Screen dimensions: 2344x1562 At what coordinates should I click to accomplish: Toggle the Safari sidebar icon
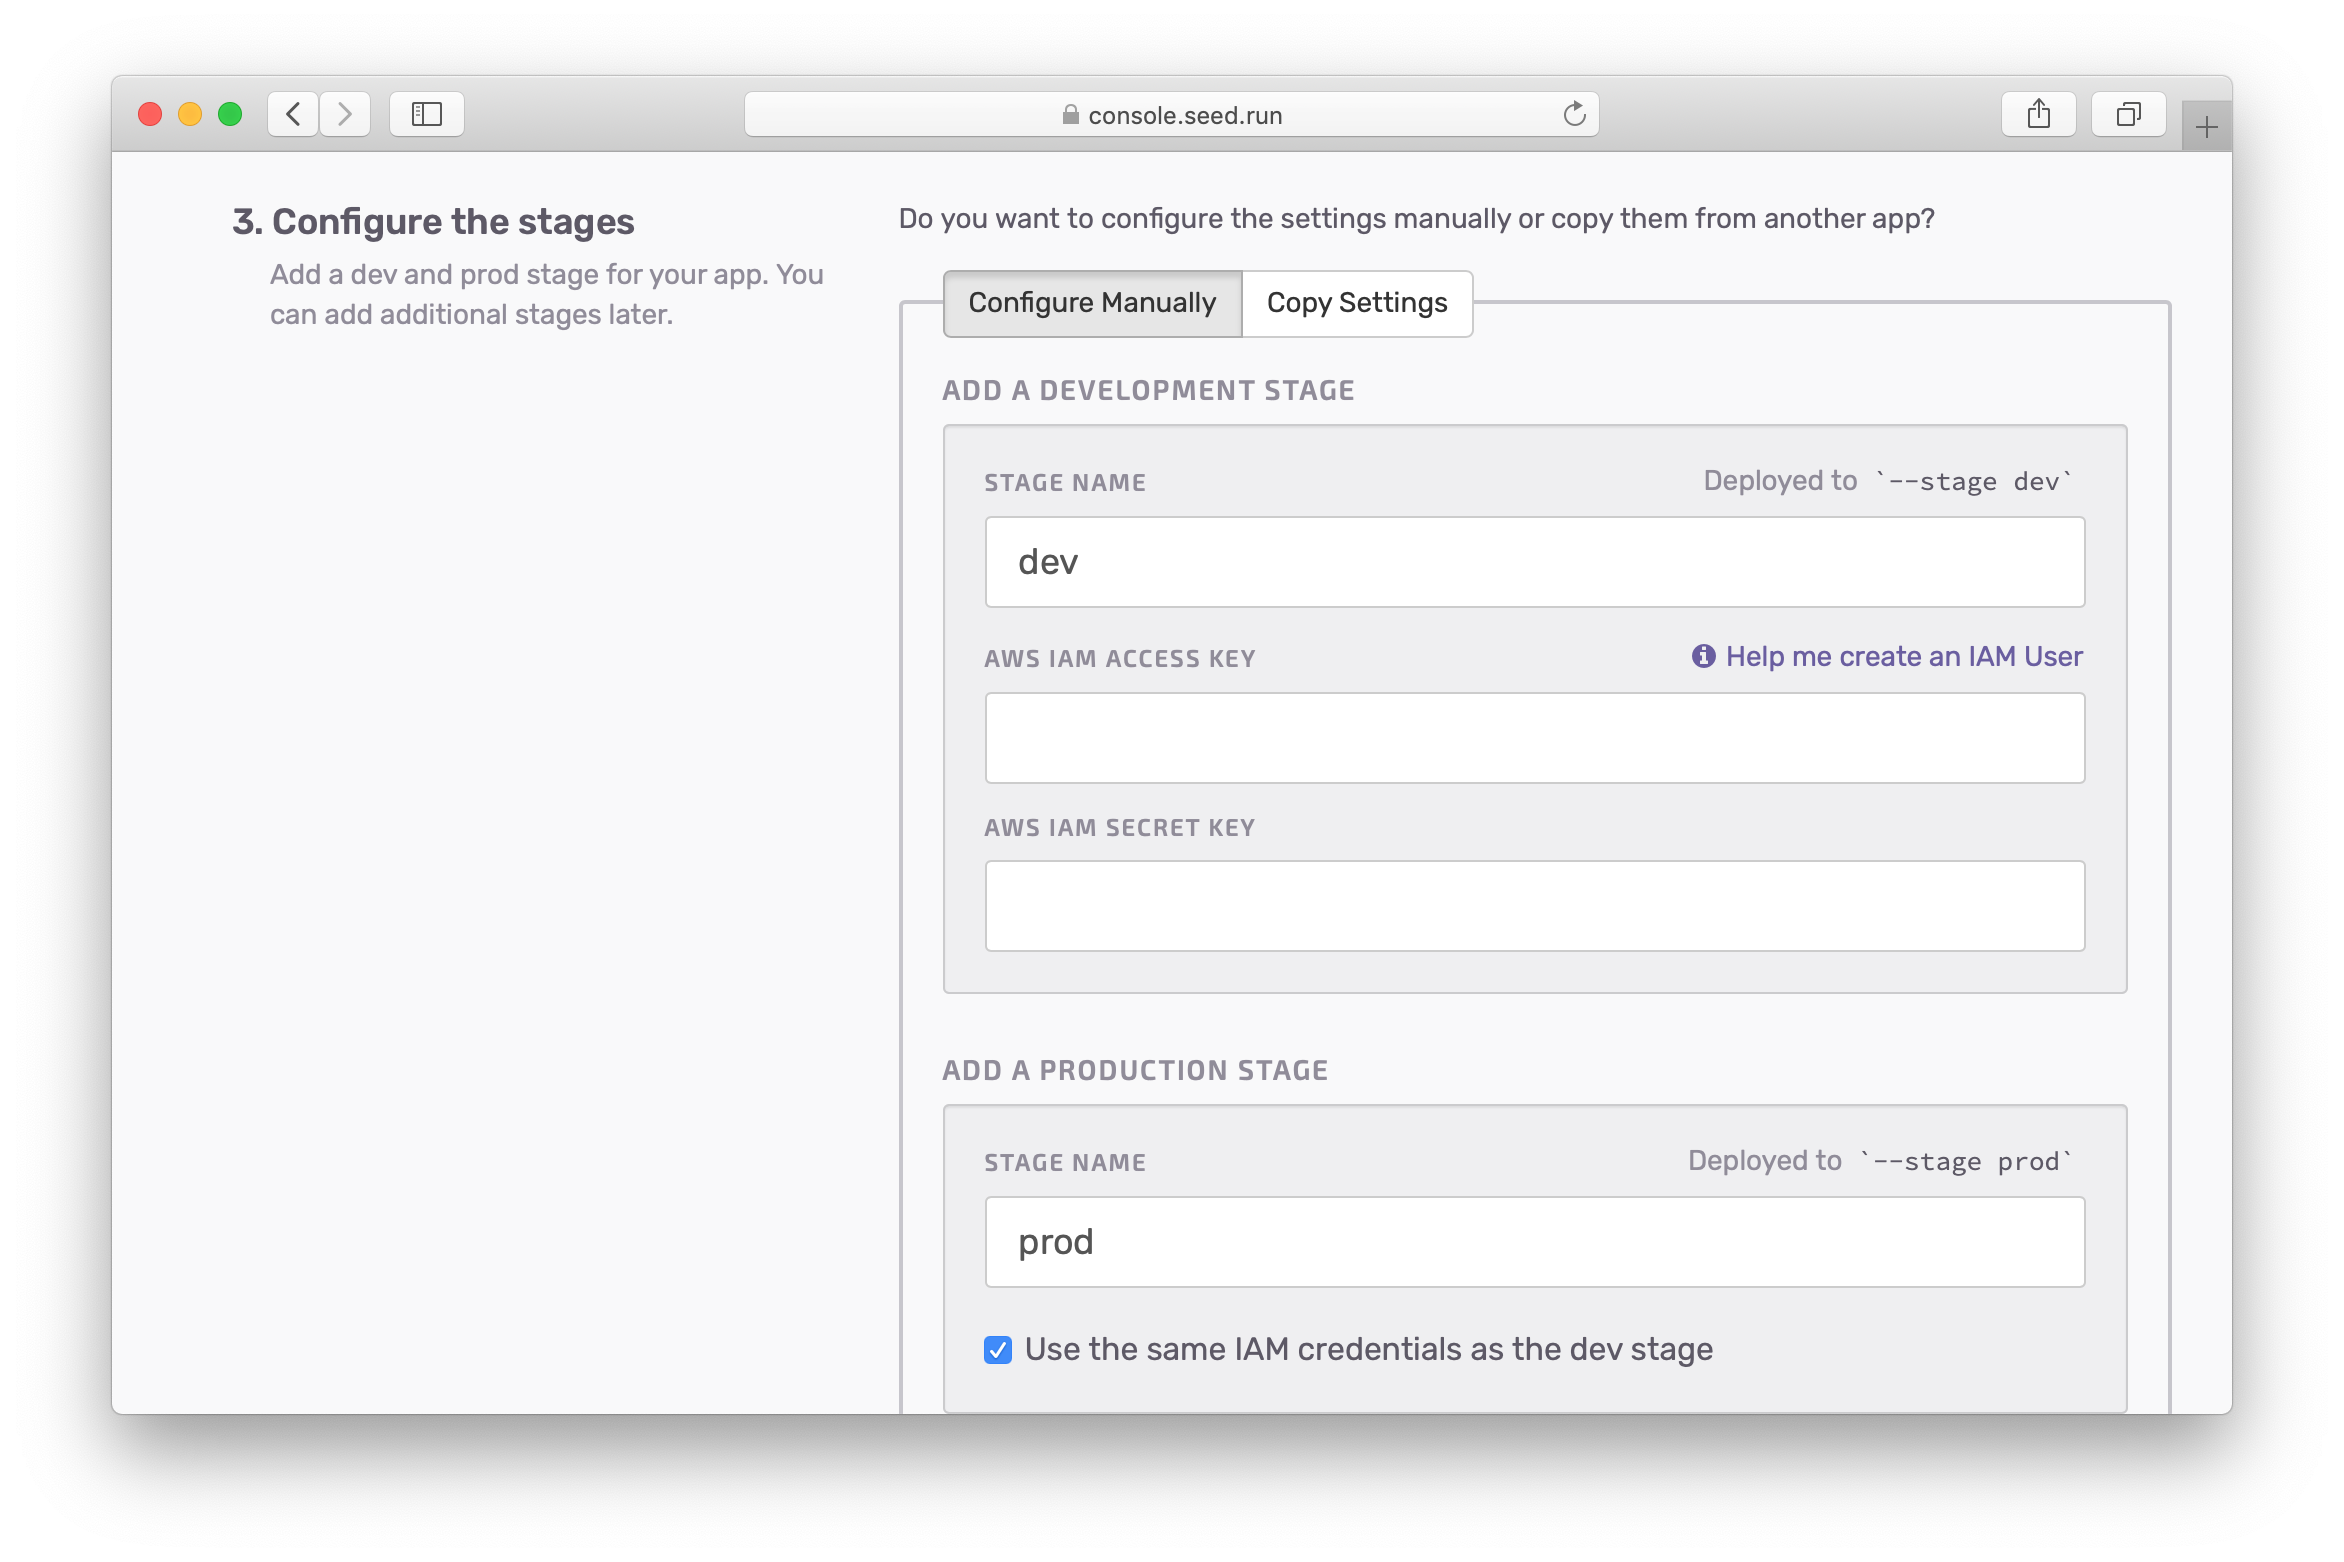click(x=427, y=114)
